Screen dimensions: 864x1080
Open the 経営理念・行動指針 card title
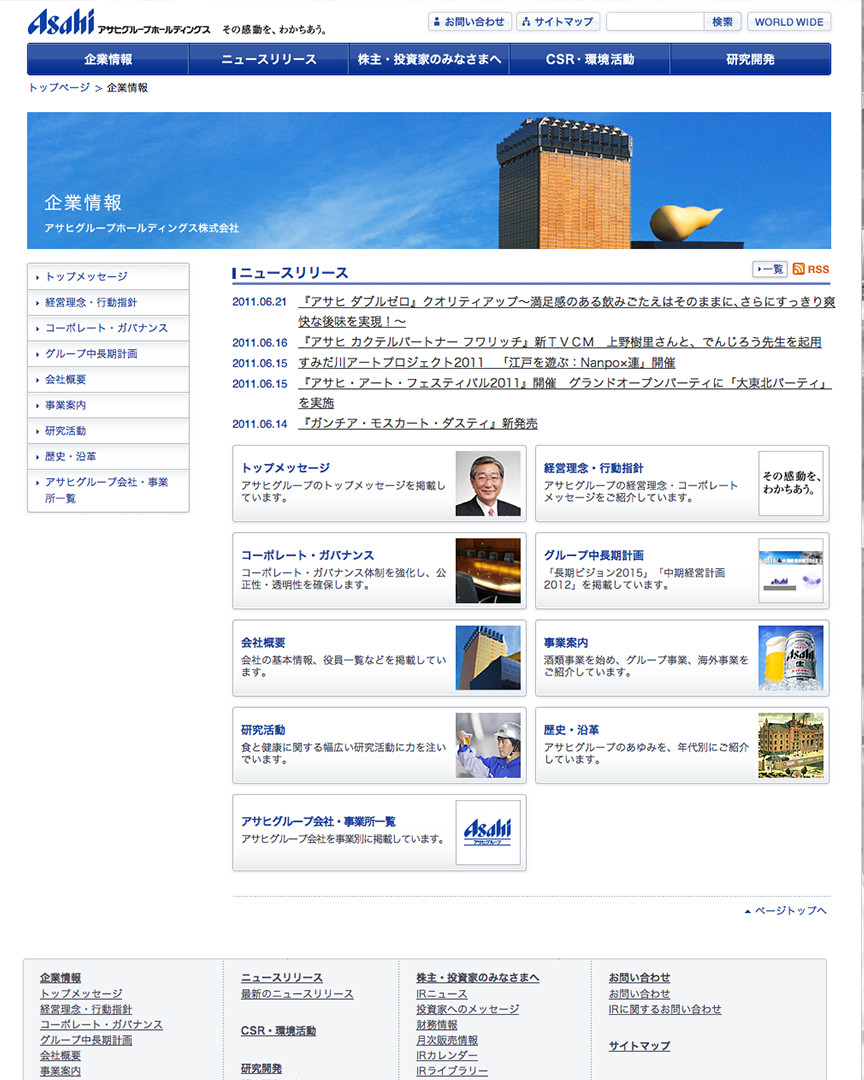point(593,468)
